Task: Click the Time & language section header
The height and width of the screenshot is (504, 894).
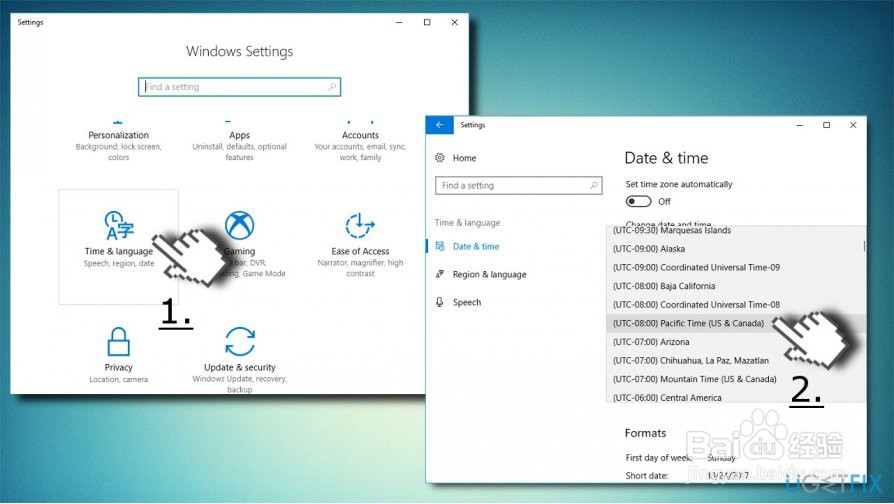Action: pyautogui.click(x=468, y=223)
